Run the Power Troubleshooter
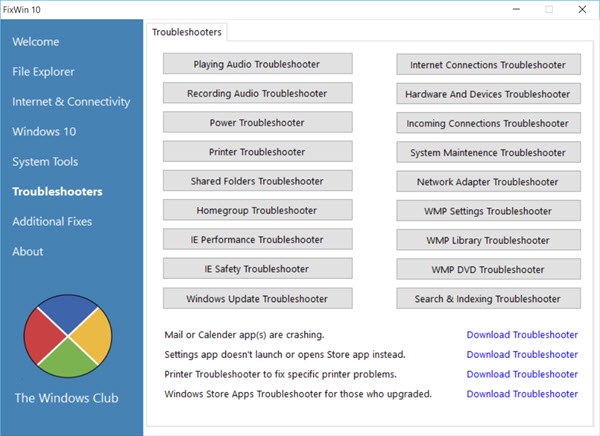 click(258, 122)
